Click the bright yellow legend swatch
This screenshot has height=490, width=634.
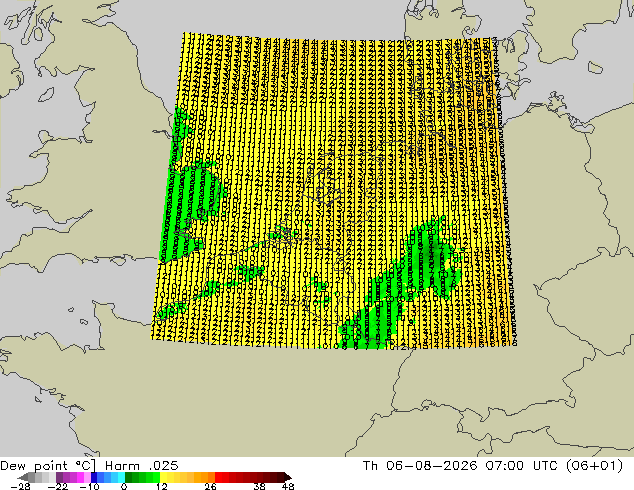coord(163,477)
